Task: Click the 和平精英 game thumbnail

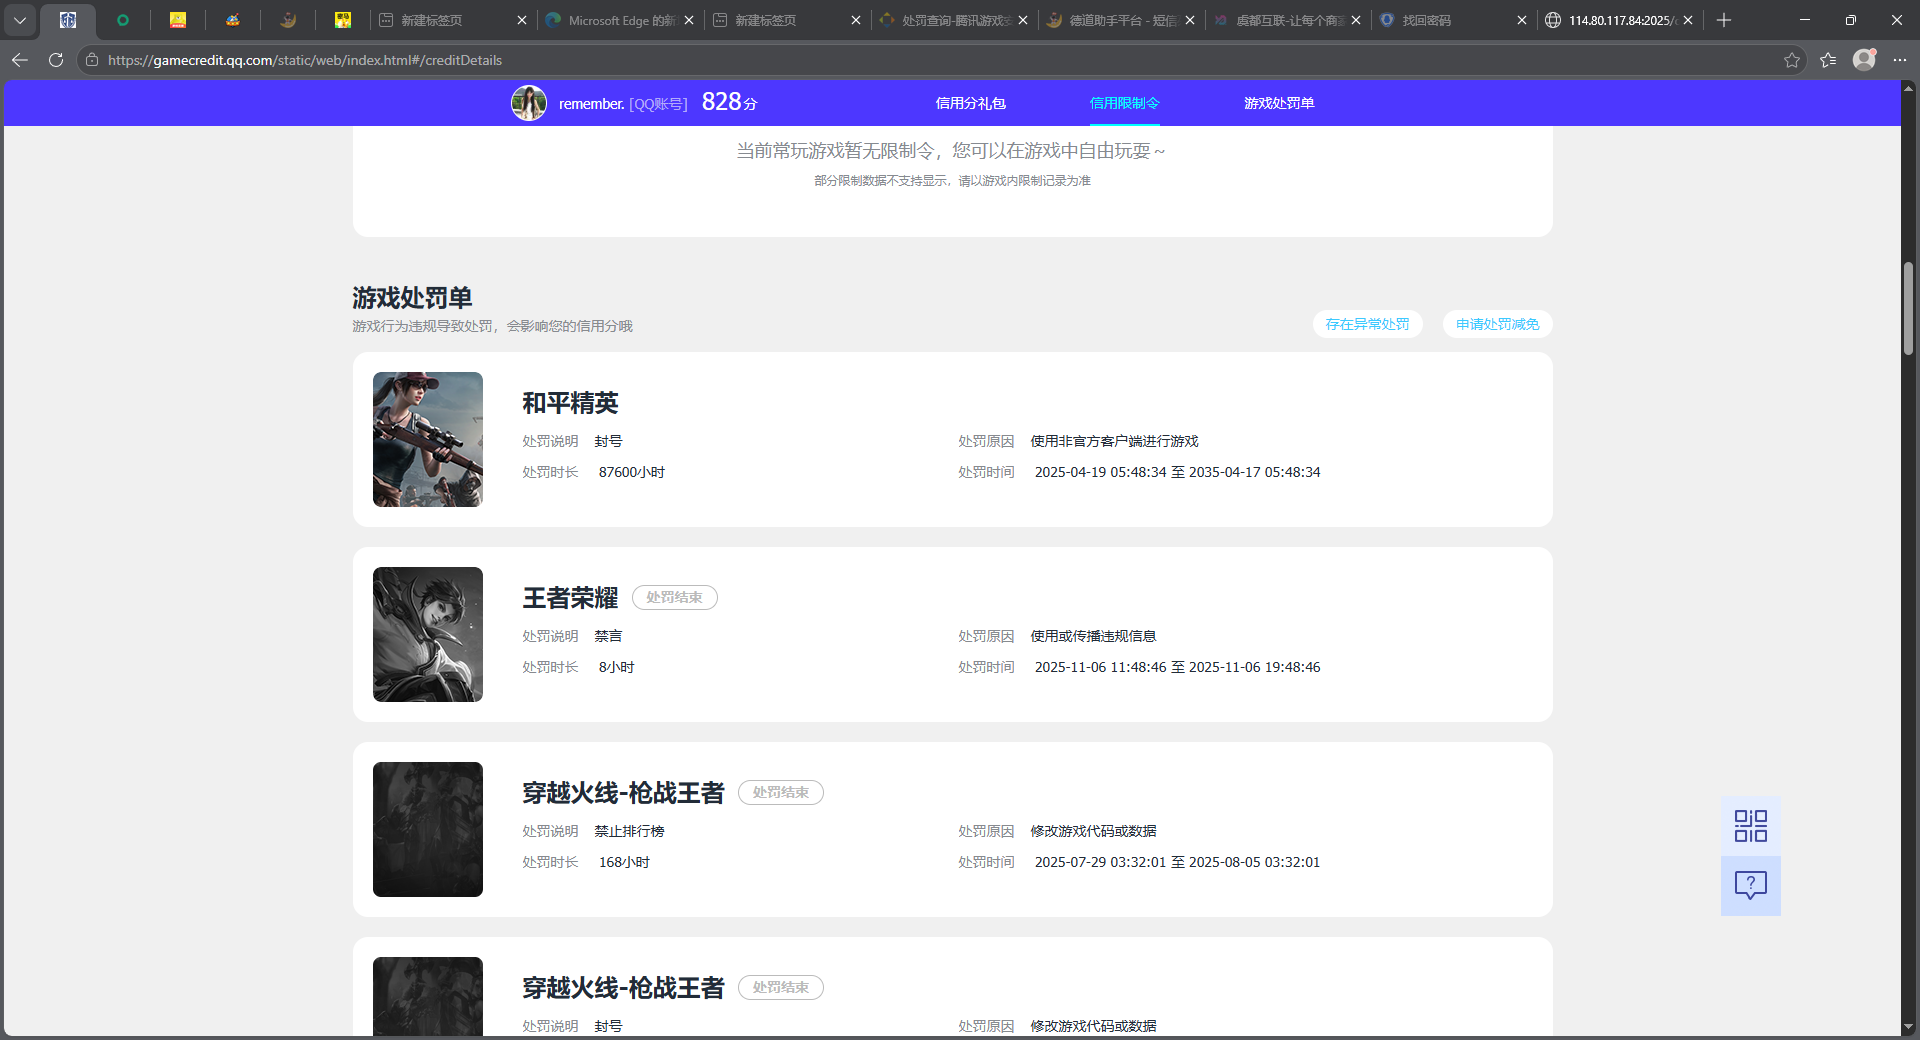Action: tap(427, 439)
